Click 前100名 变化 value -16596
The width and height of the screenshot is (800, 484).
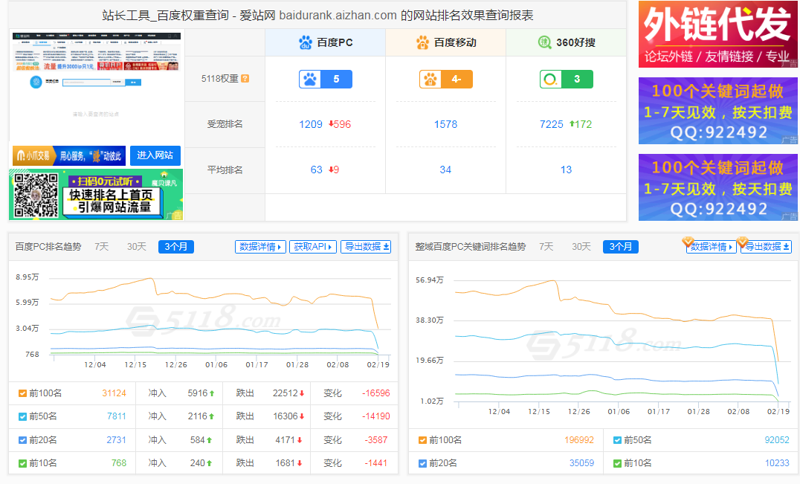coord(376,393)
